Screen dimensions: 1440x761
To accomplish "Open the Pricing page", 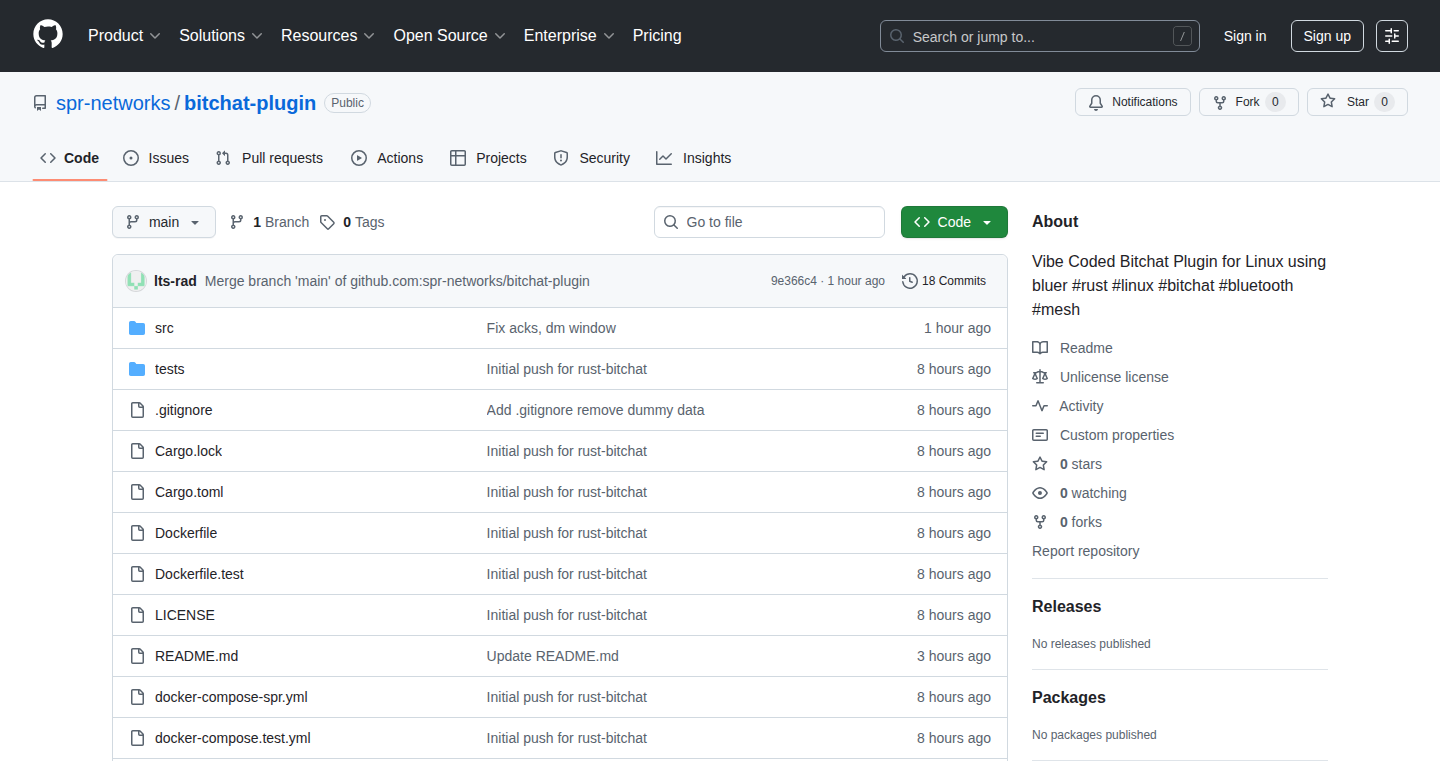I will [657, 36].
